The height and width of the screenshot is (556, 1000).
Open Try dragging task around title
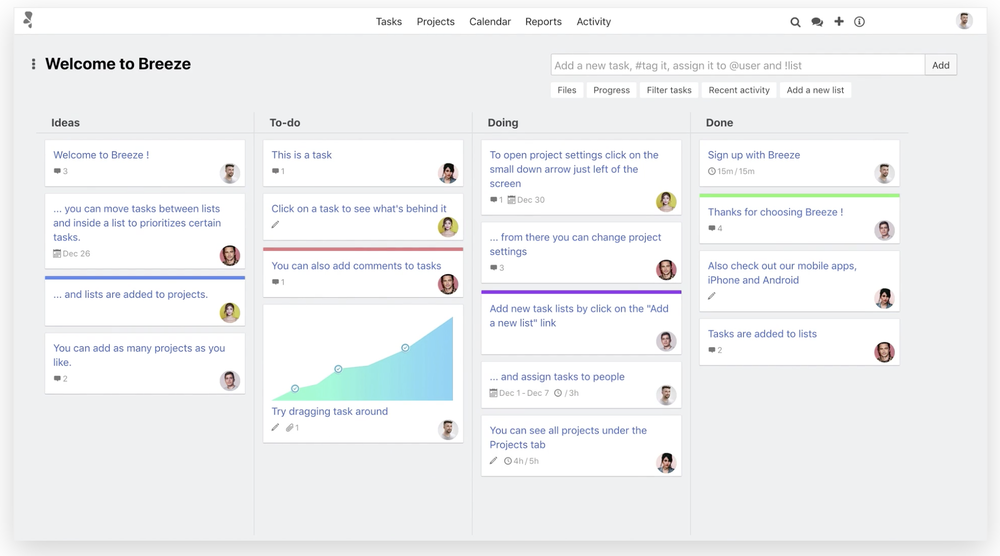click(330, 411)
